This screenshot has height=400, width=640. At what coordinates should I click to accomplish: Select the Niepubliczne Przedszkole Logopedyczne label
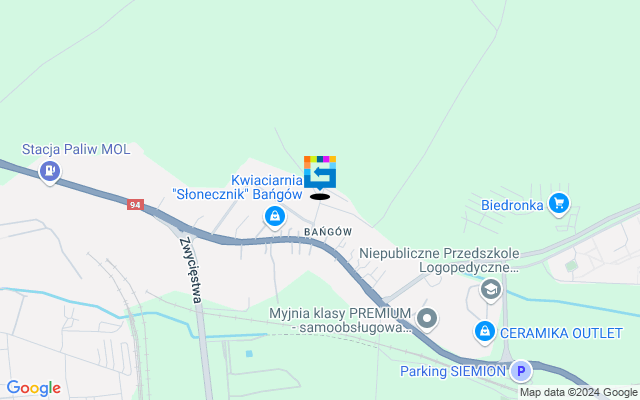(439, 260)
